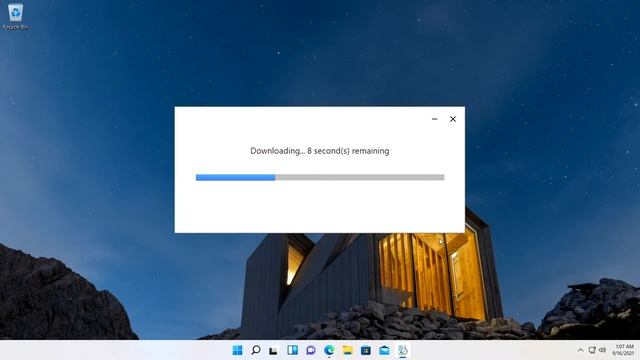Image resolution: width=640 pixels, height=360 pixels.
Task: Open the Widgets panel icon
Action: [x=292, y=350]
